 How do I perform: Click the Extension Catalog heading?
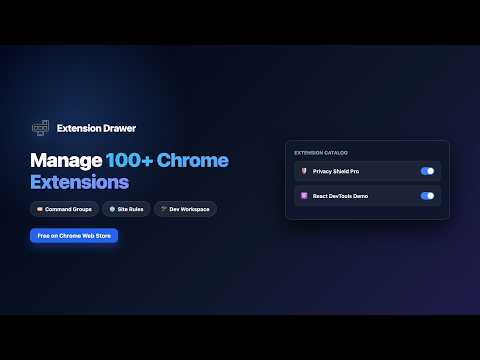(x=321, y=153)
